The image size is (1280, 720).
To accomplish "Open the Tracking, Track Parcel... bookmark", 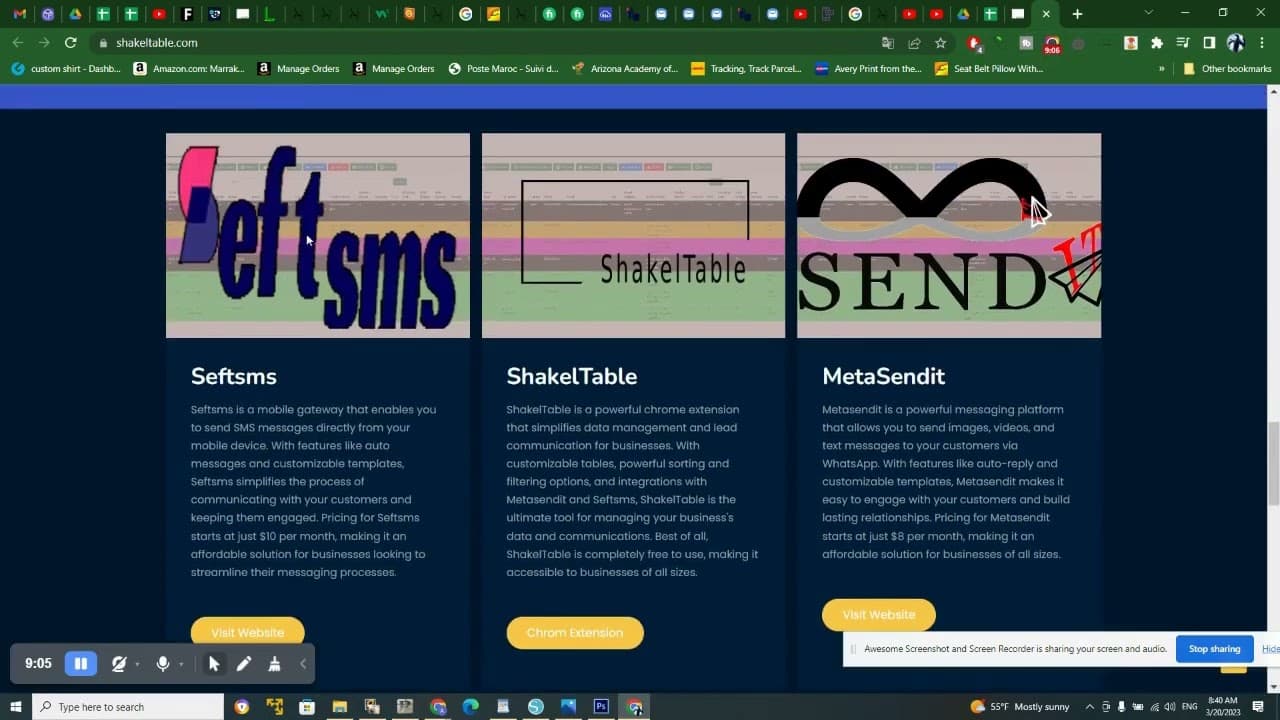I will click(747, 69).
